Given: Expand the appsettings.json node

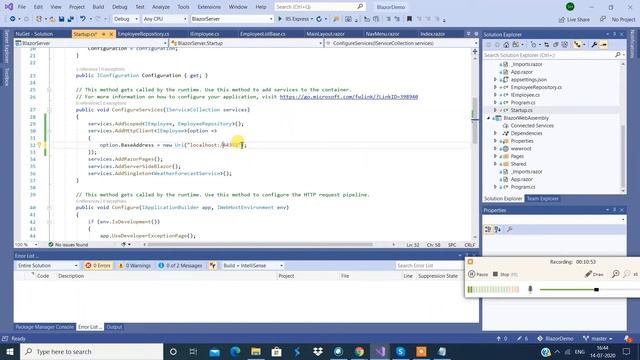Looking at the screenshot, I should 496,80.
